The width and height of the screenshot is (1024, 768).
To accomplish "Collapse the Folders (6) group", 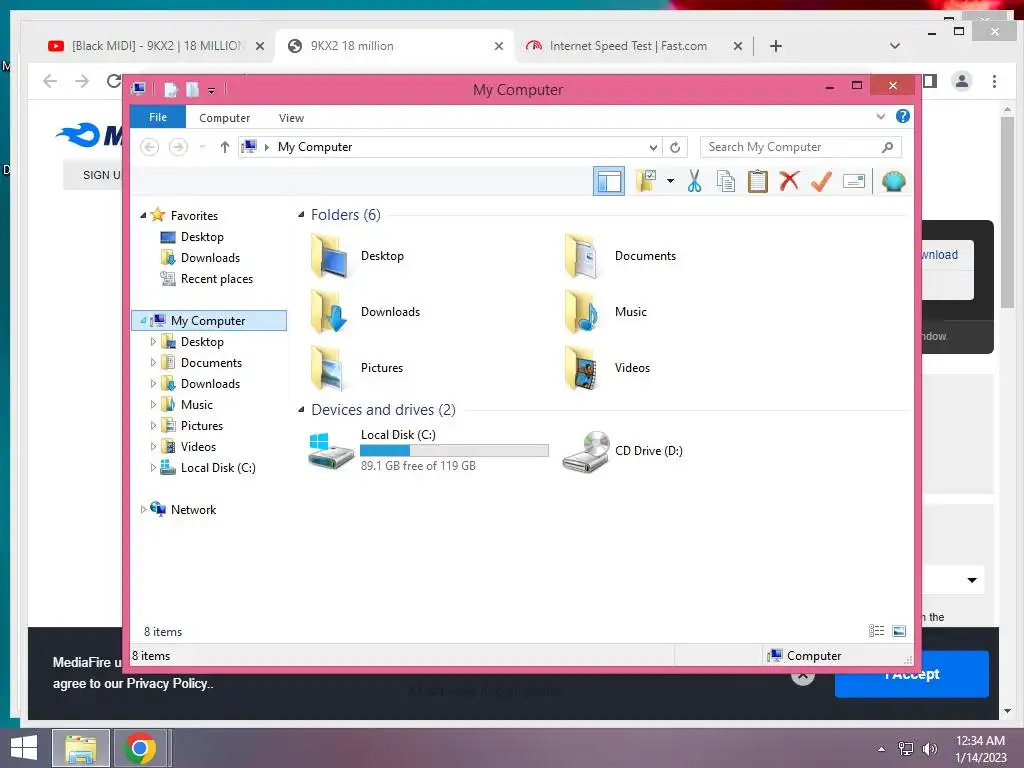I will tap(301, 215).
